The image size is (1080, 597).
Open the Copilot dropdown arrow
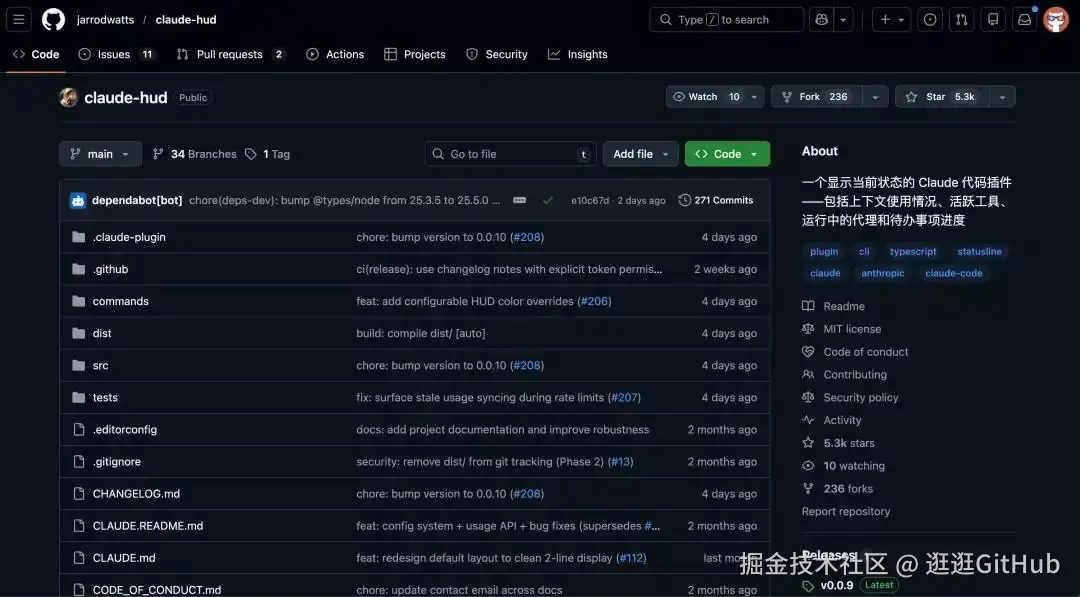coord(843,19)
